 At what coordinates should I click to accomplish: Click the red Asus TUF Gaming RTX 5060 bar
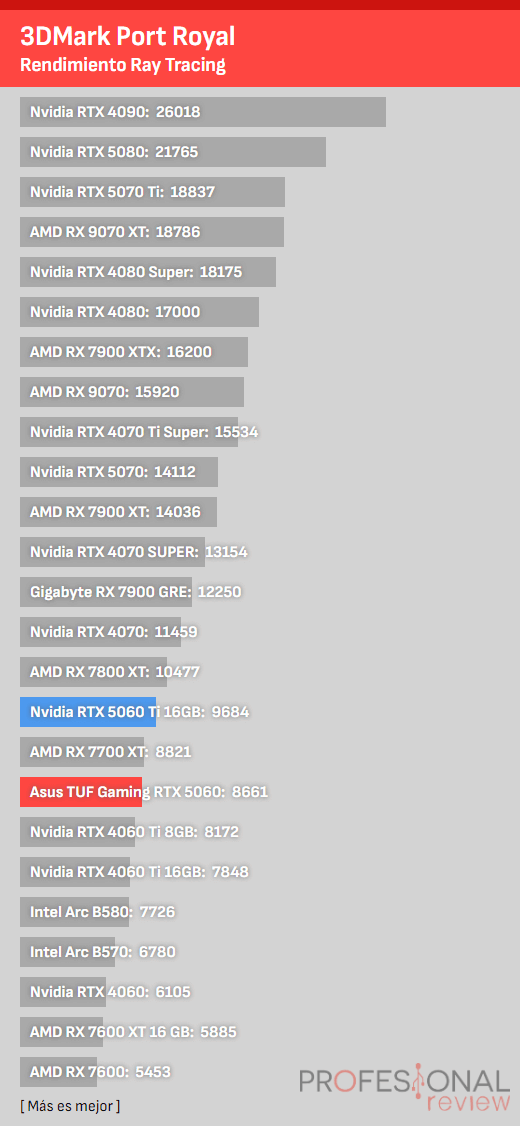[81, 792]
